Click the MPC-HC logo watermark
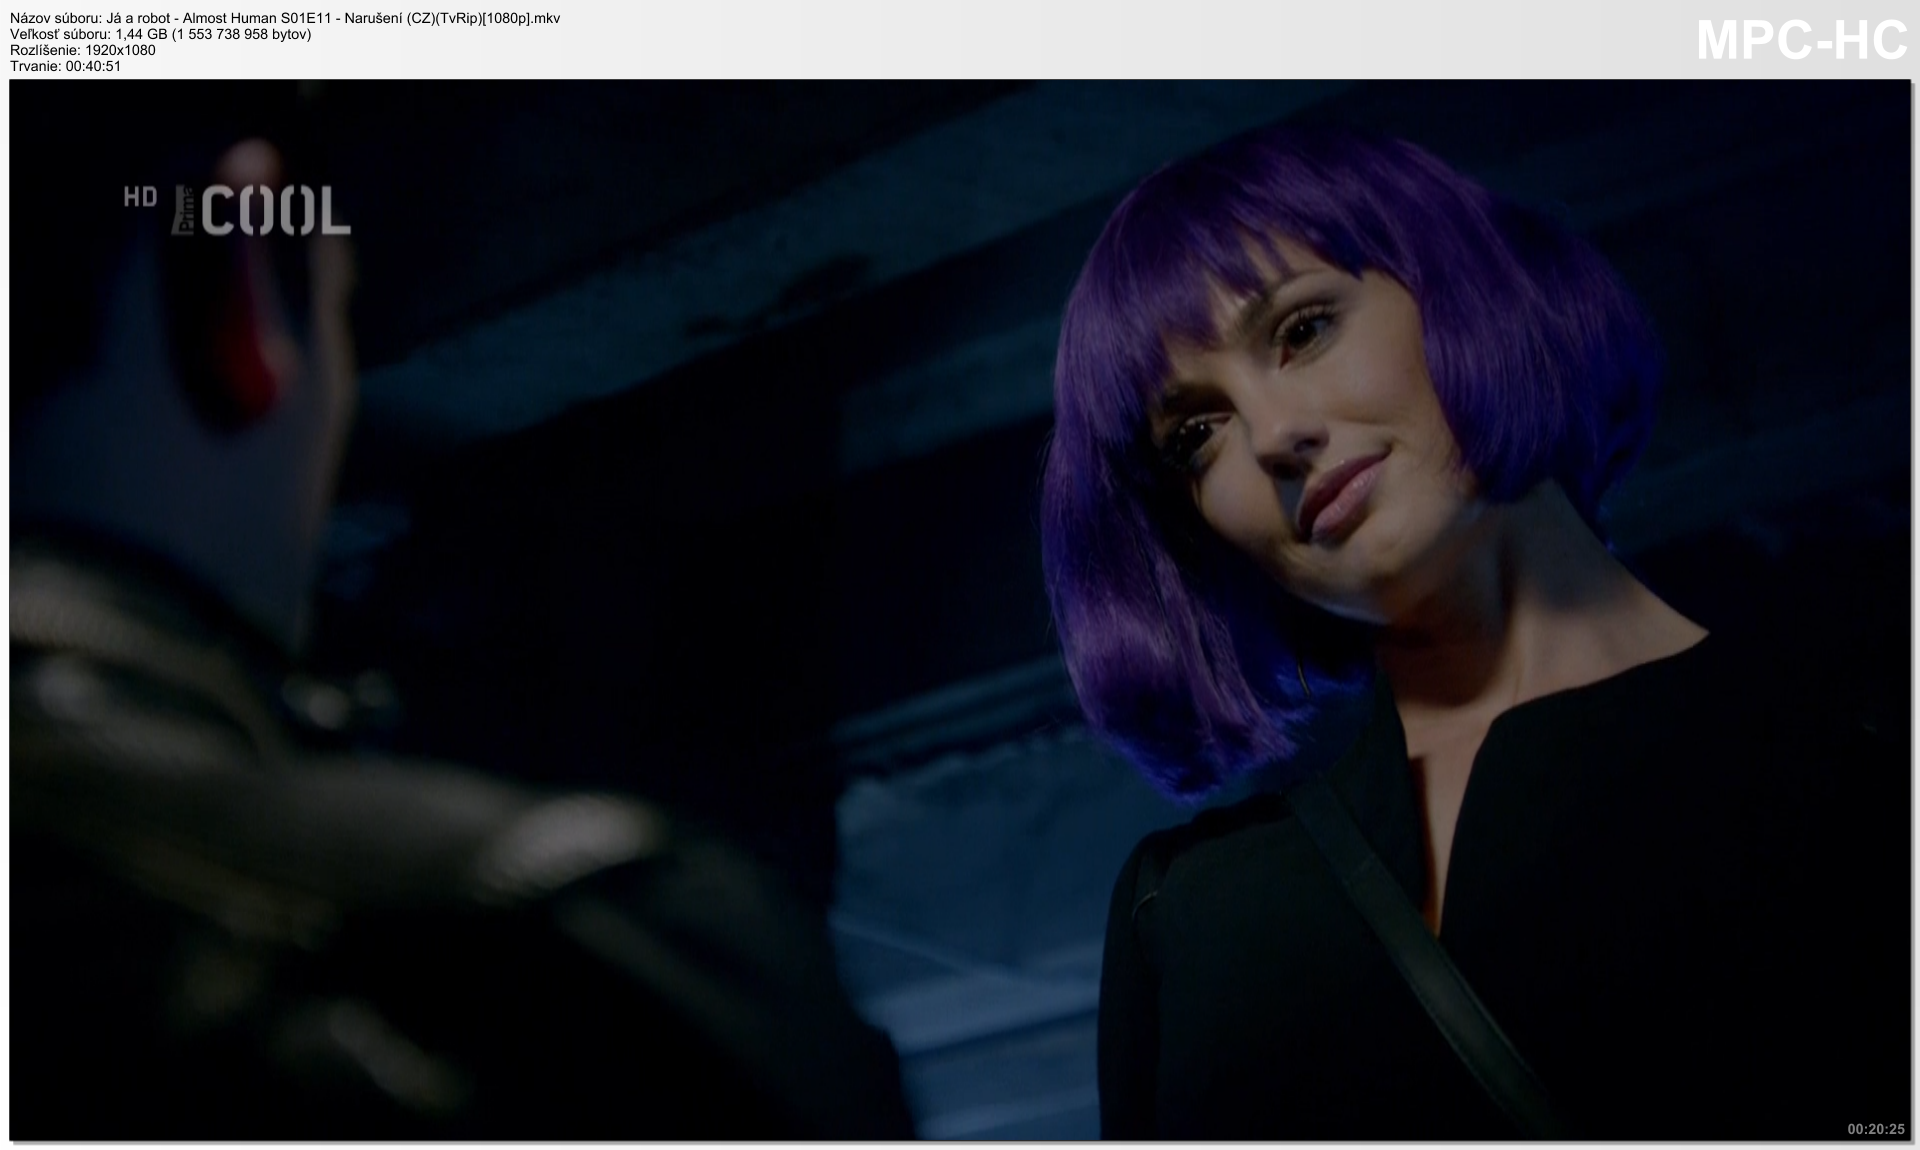1920x1150 pixels. tap(1801, 41)
